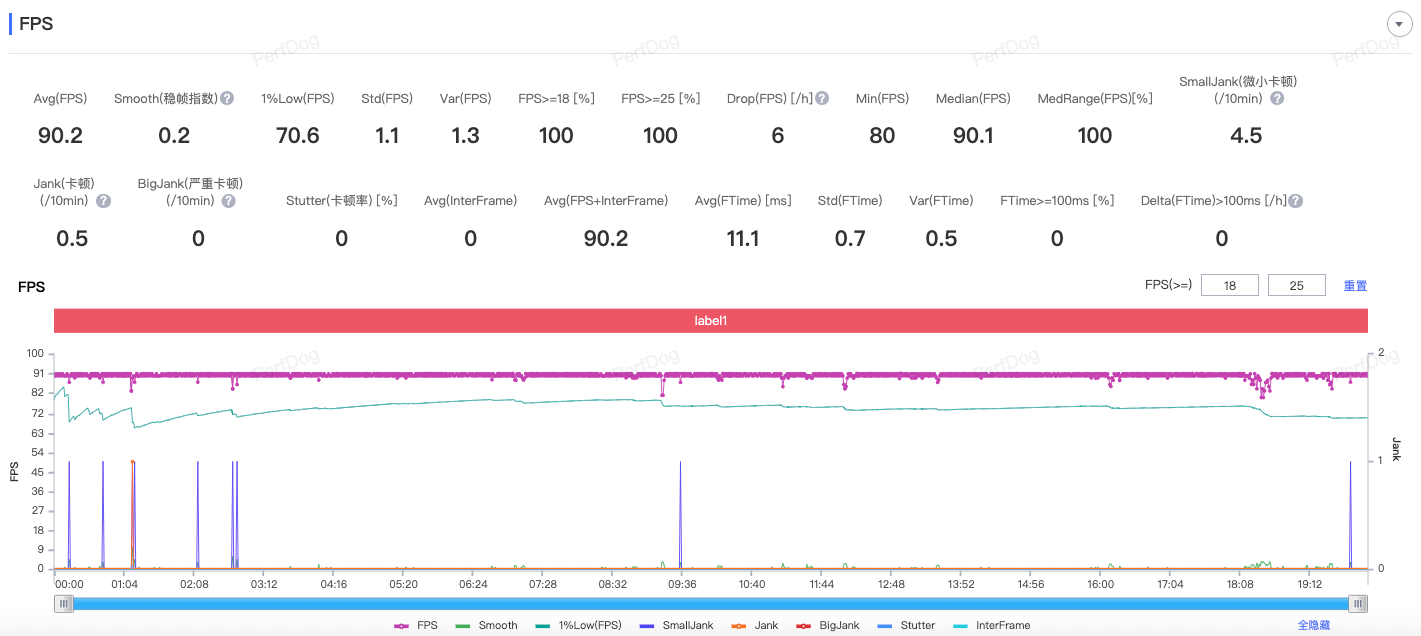Select the red label1 bar
This screenshot has width=1421, height=636.
pyautogui.click(x=710, y=321)
